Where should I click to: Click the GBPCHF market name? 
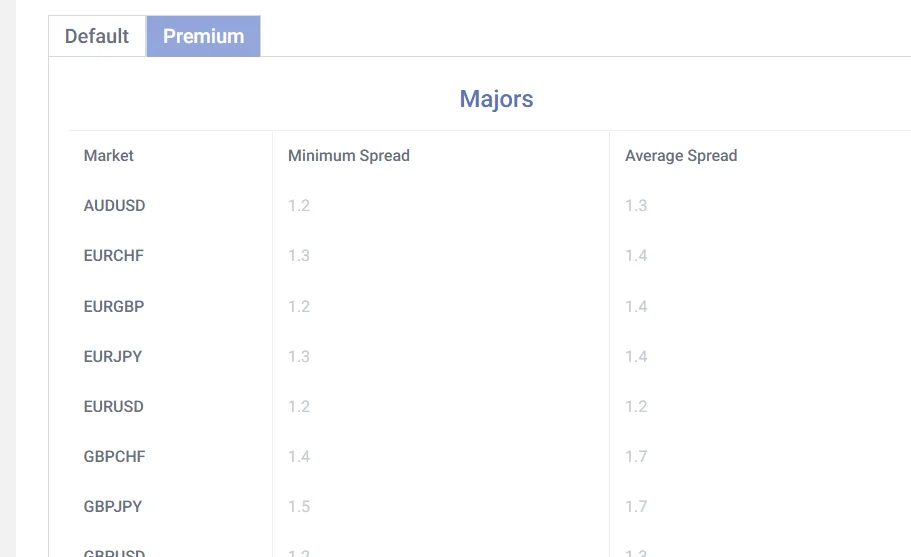pyautogui.click(x=115, y=457)
